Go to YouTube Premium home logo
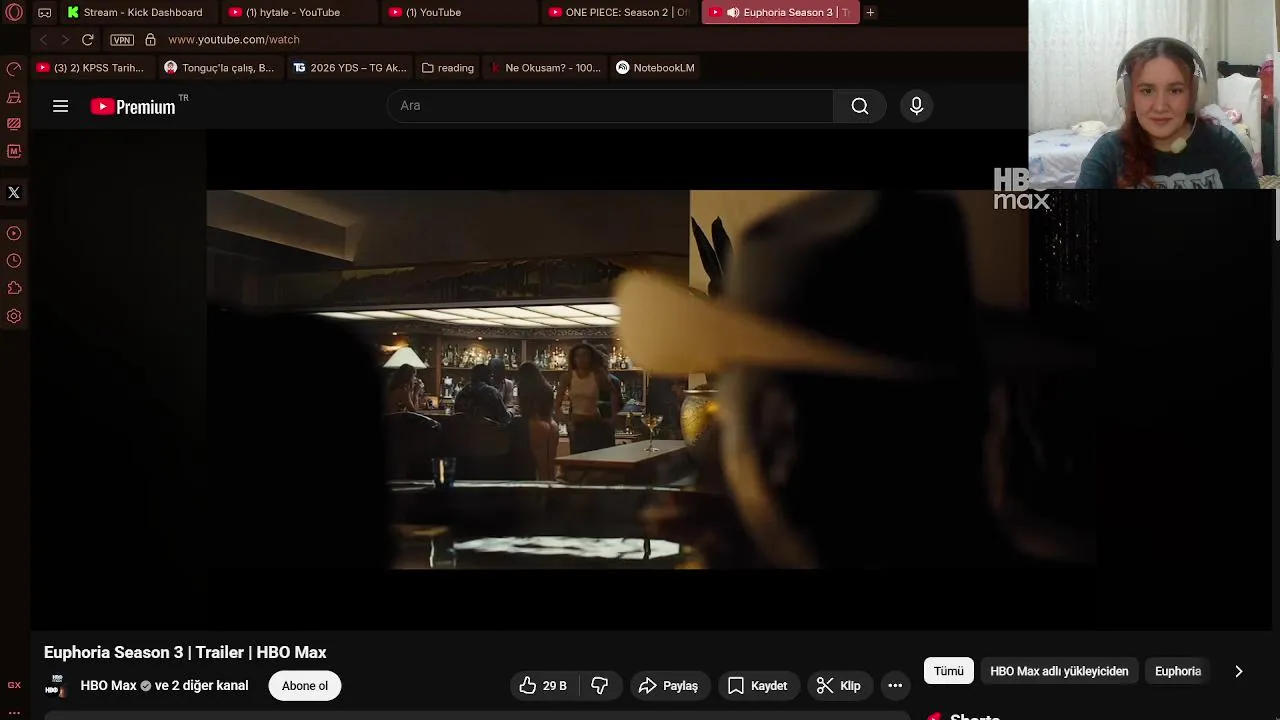Viewport: 1280px width, 720px height. [133, 106]
